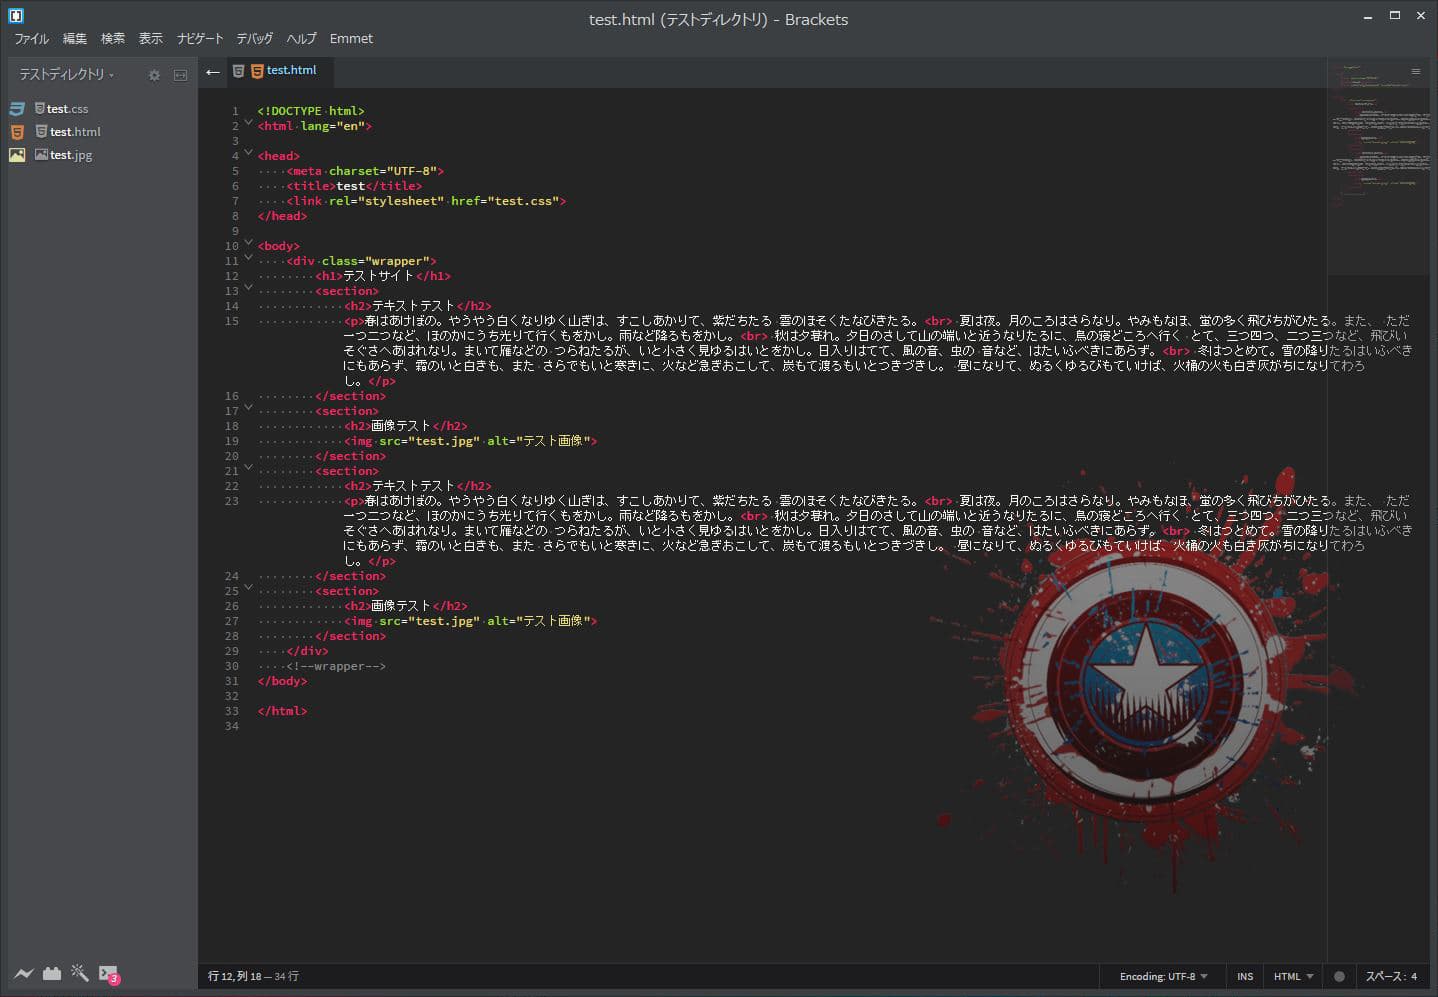Image resolution: width=1438 pixels, height=997 pixels.
Task: Click img src="test.jpg" on line 27
Action: pos(470,621)
